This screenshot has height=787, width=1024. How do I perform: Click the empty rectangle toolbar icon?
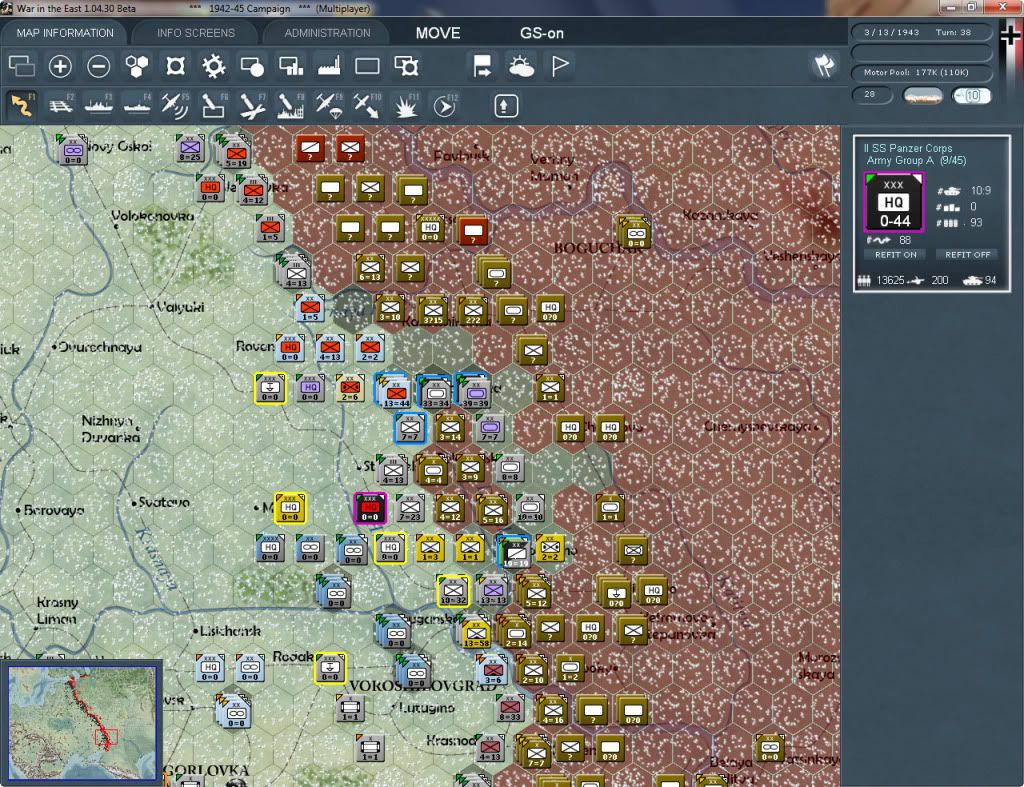(367, 66)
